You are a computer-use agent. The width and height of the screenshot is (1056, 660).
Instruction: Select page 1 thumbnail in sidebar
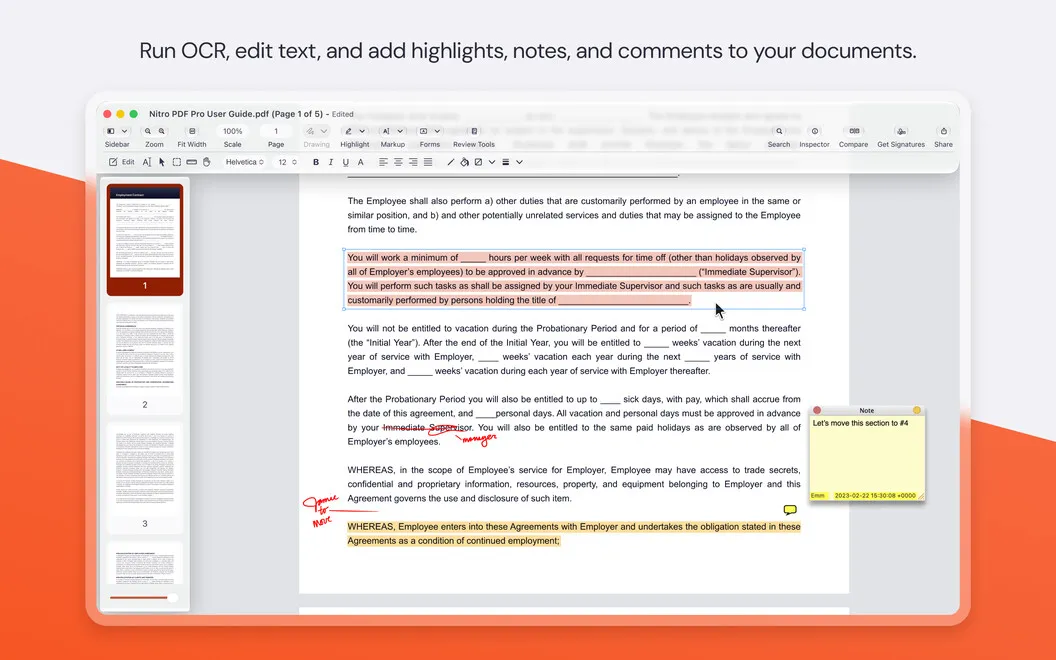pos(145,239)
